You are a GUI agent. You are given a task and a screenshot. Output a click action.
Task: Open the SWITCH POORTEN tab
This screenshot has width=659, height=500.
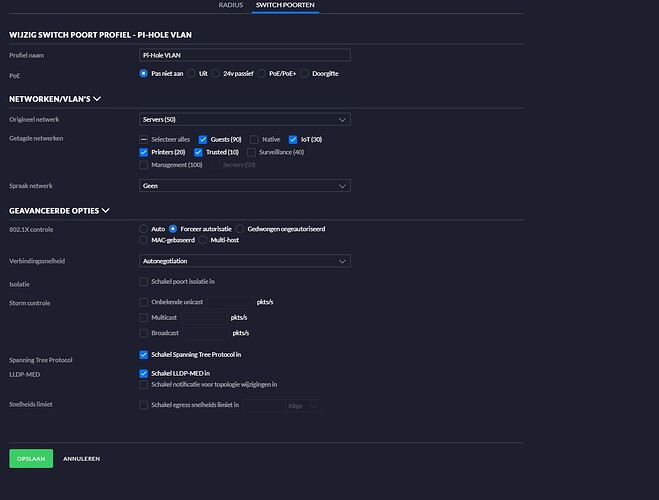pyautogui.click(x=286, y=5)
